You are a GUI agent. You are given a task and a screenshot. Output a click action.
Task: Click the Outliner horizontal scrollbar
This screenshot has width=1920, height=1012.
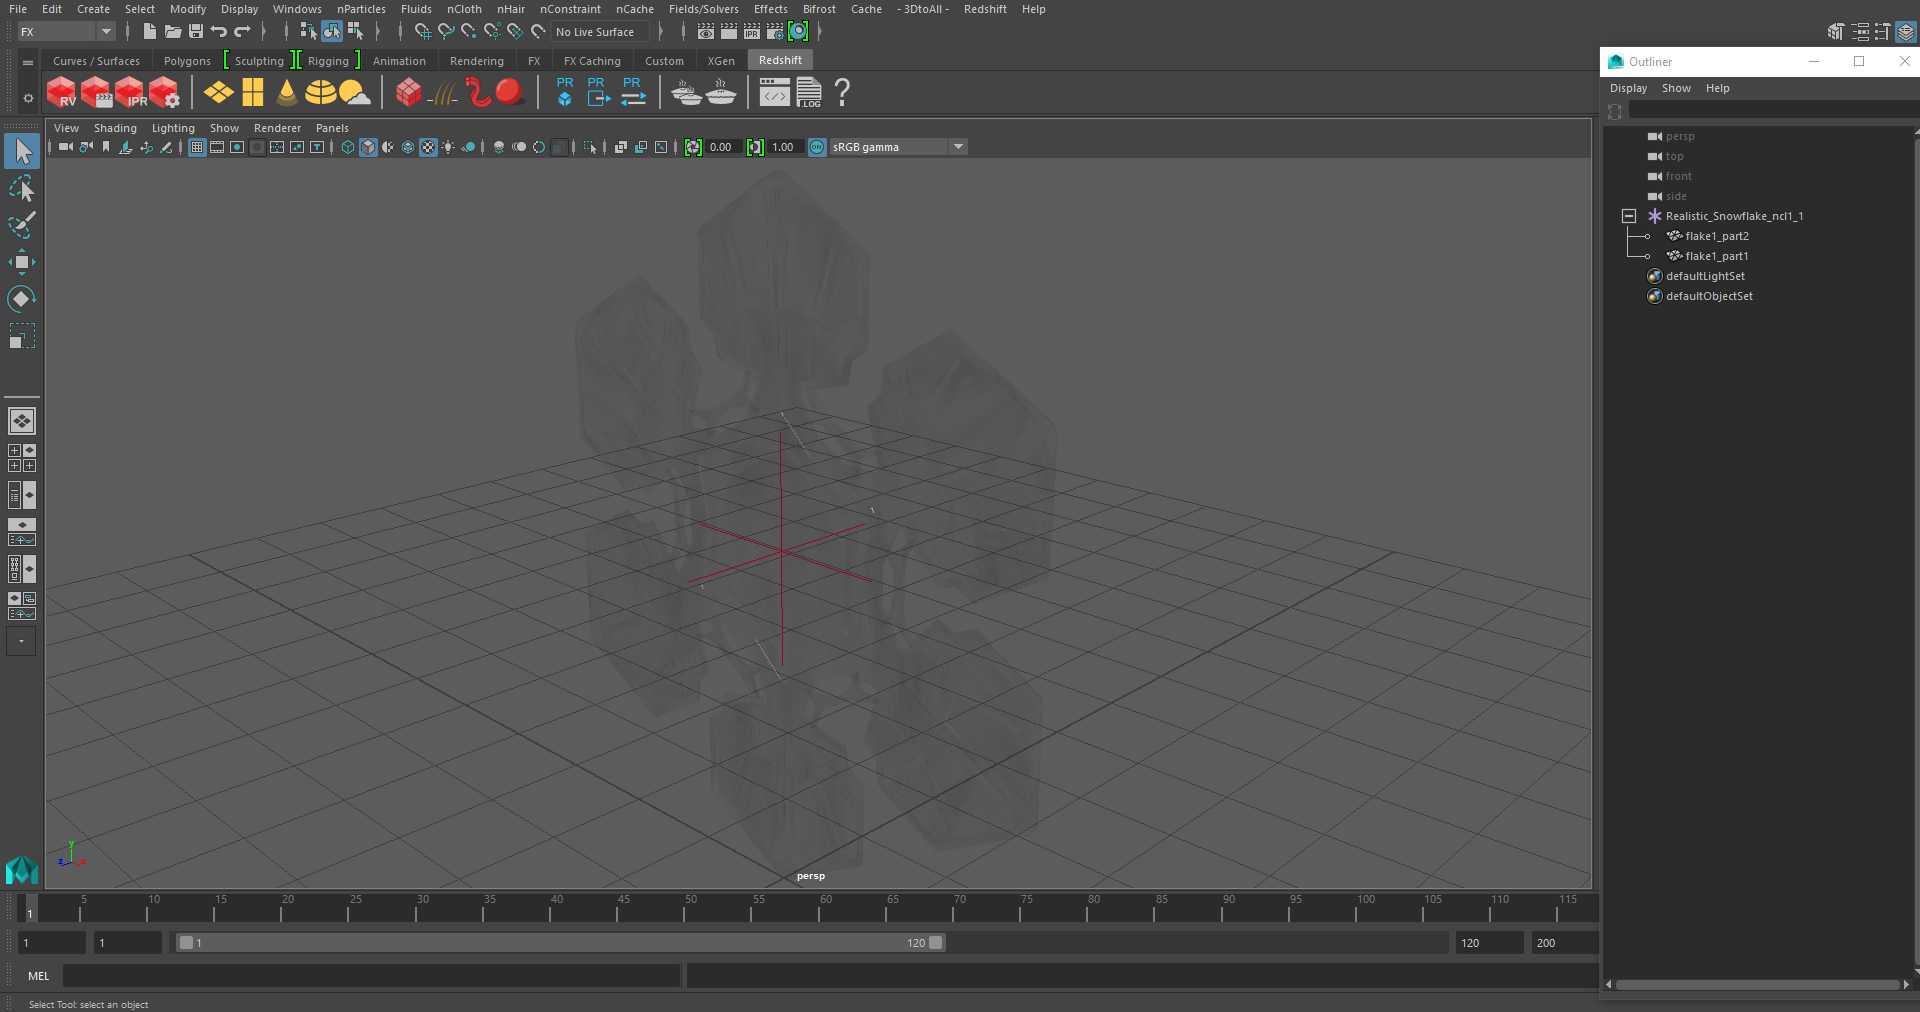(1757, 984)
